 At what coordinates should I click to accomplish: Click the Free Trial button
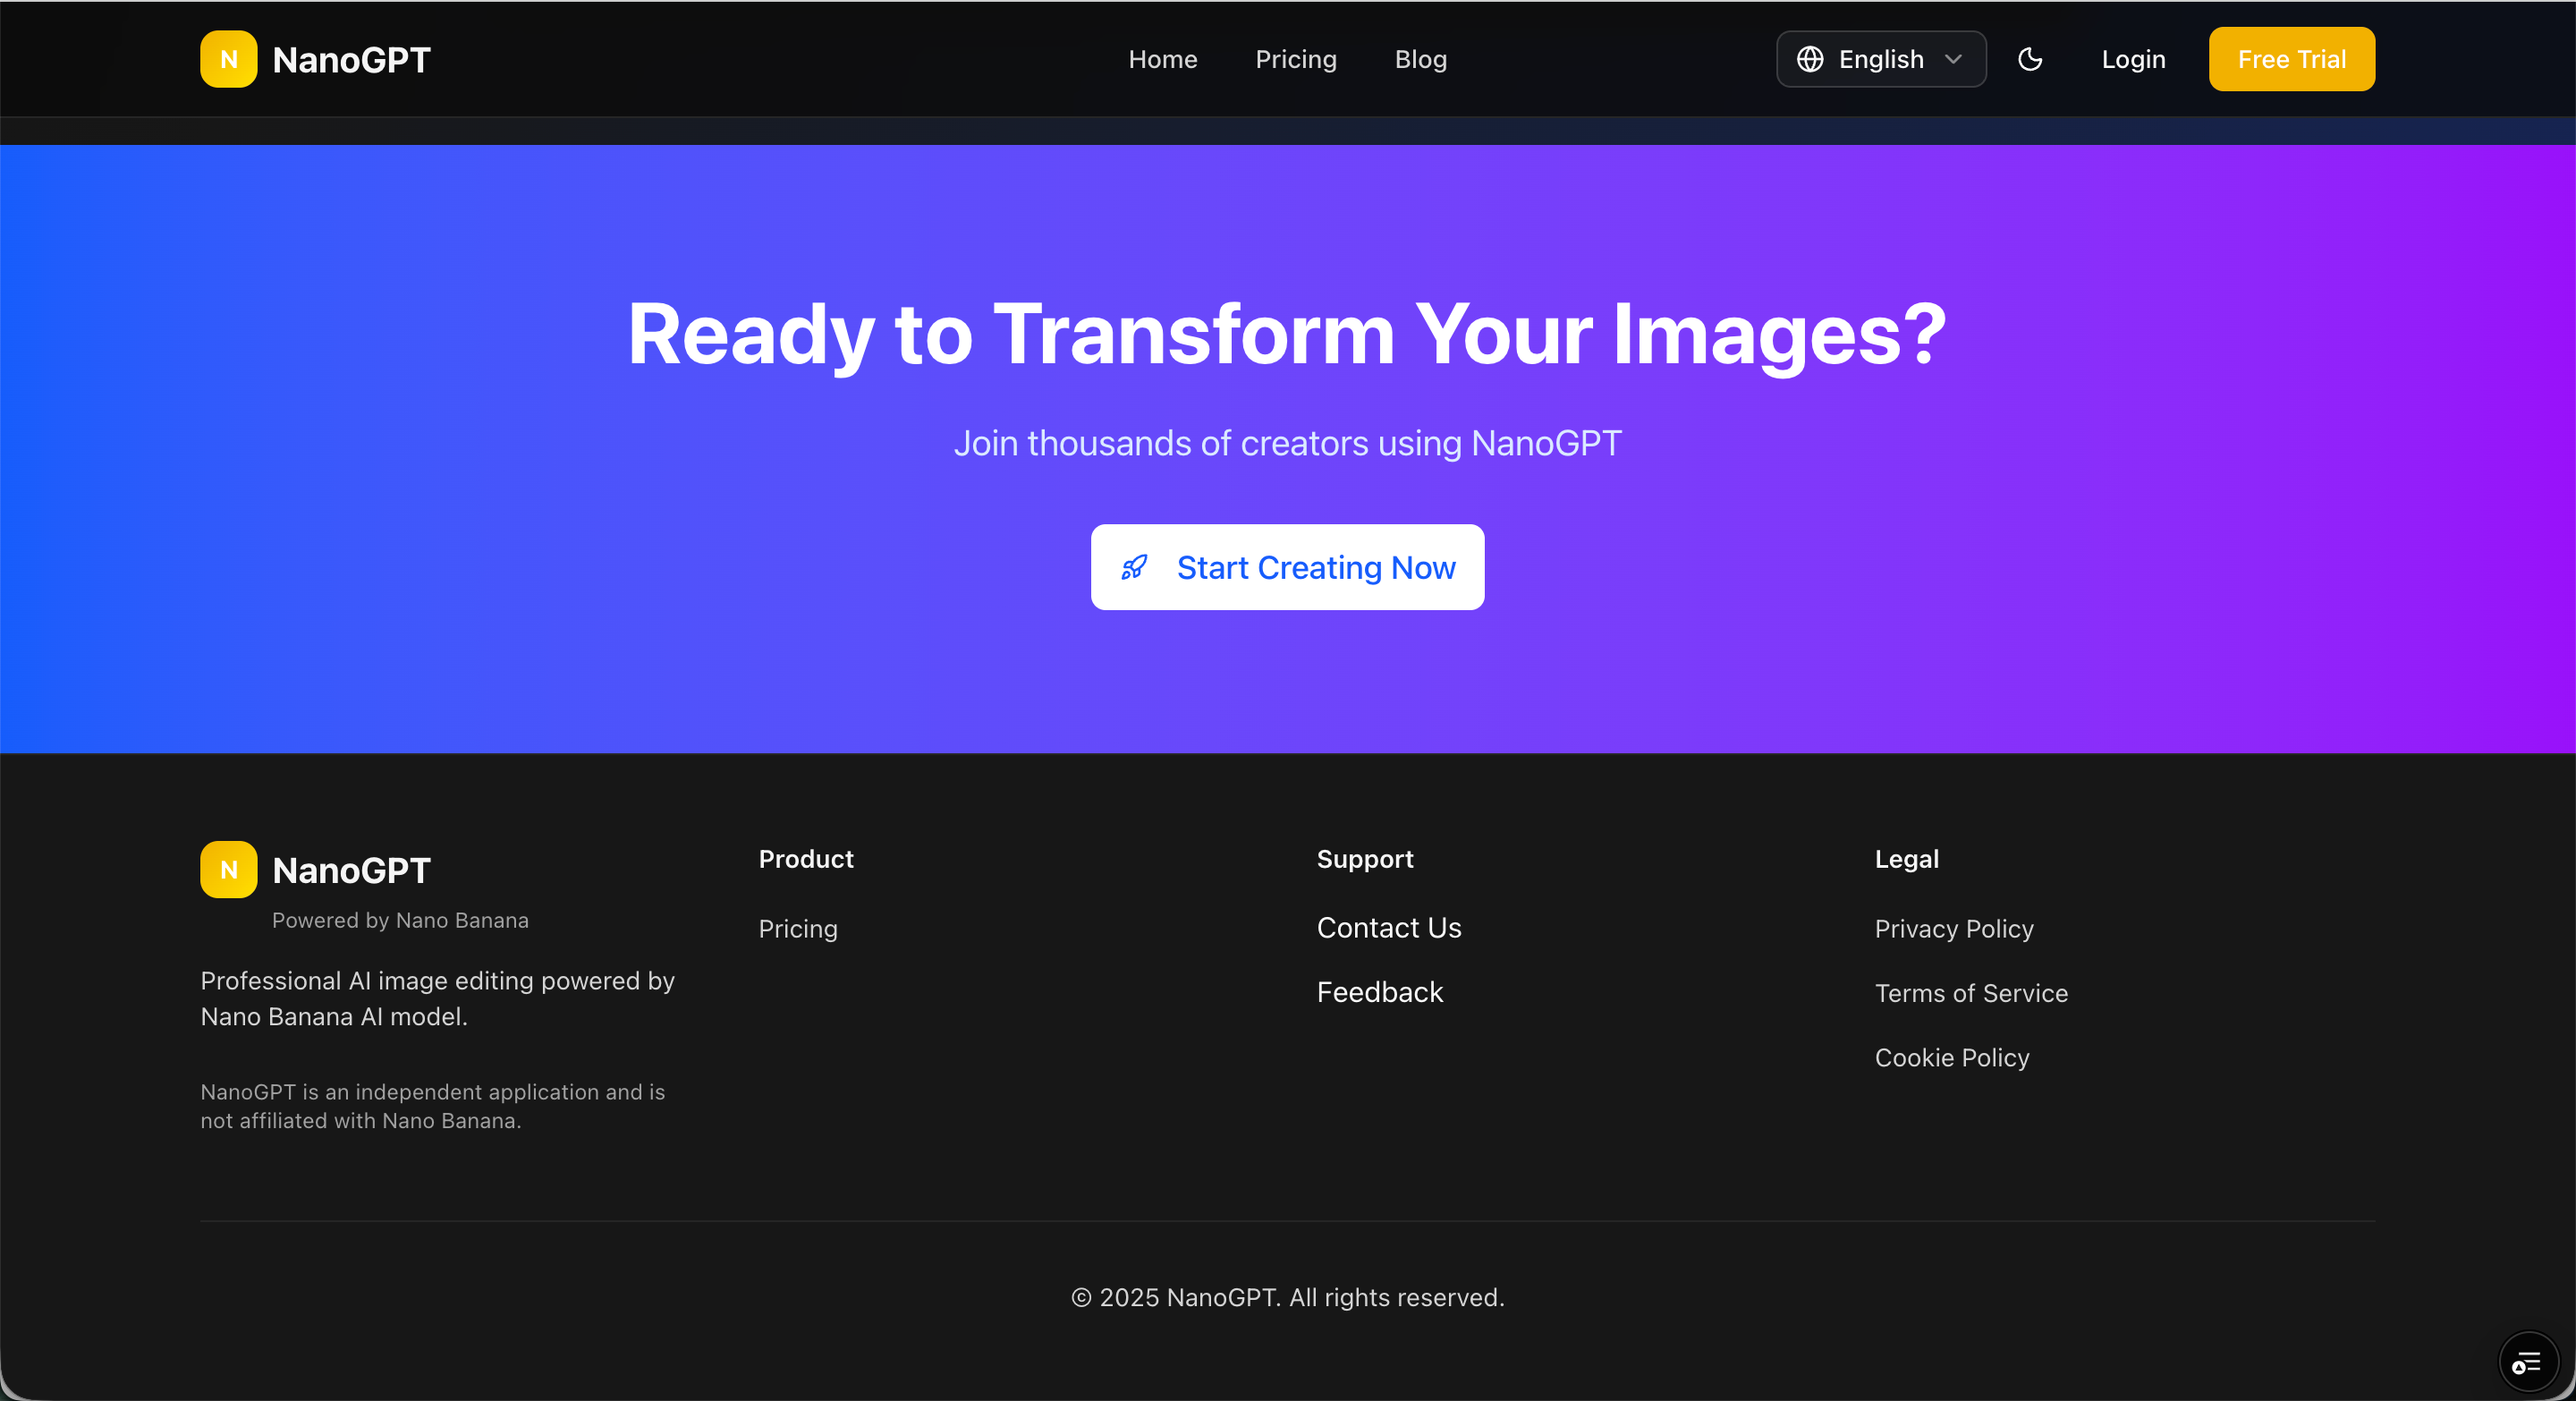point(2291,59)
